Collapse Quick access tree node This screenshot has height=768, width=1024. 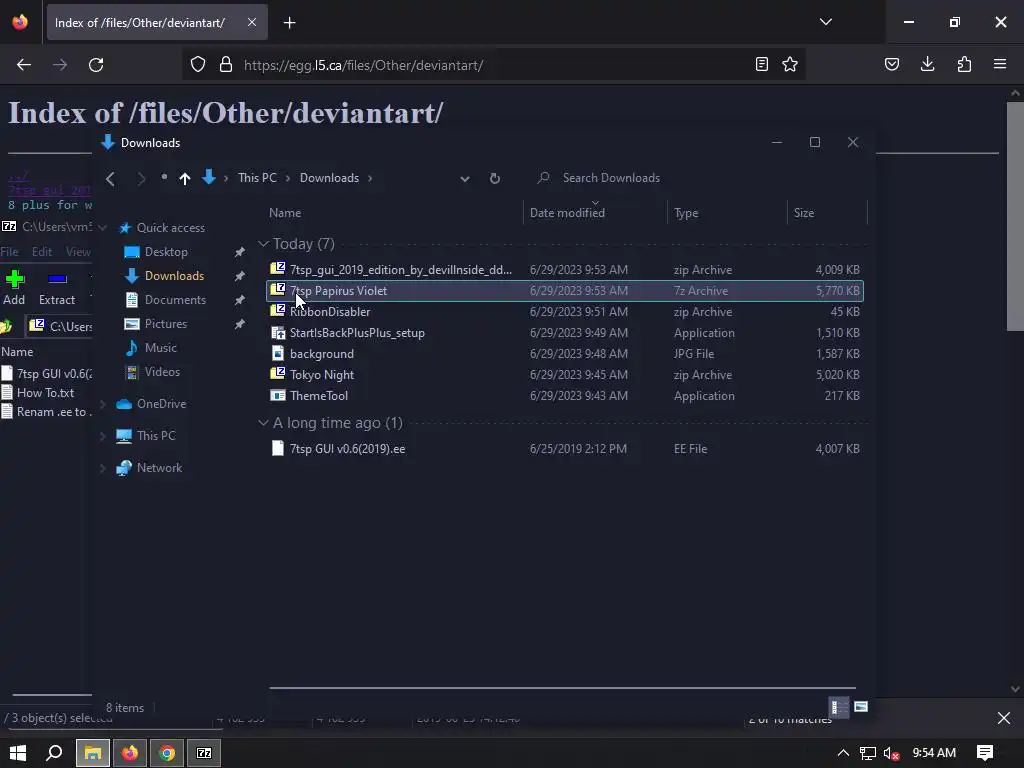103,228
